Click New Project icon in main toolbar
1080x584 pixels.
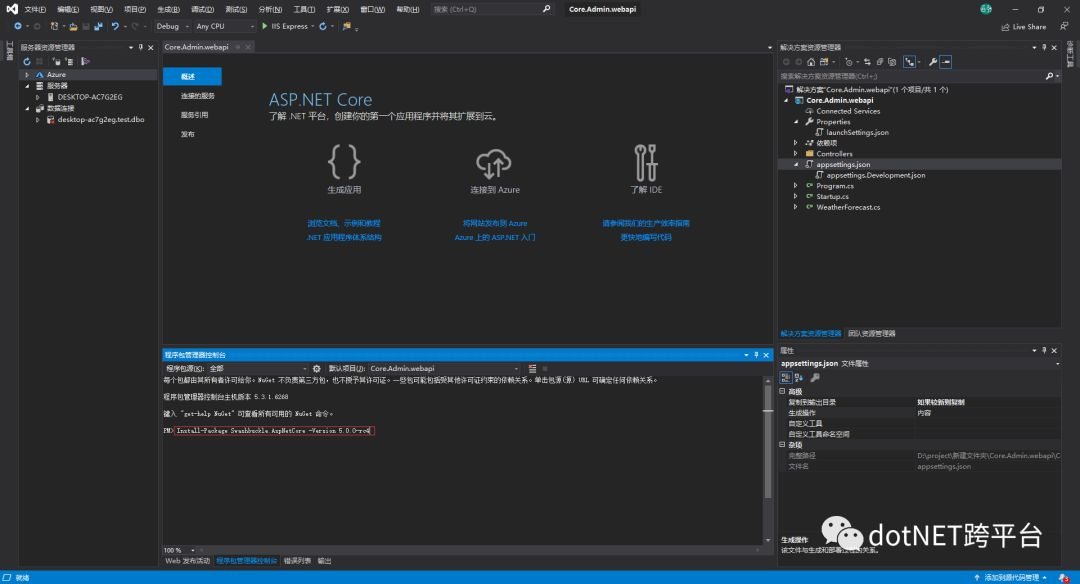click(54, 26)
